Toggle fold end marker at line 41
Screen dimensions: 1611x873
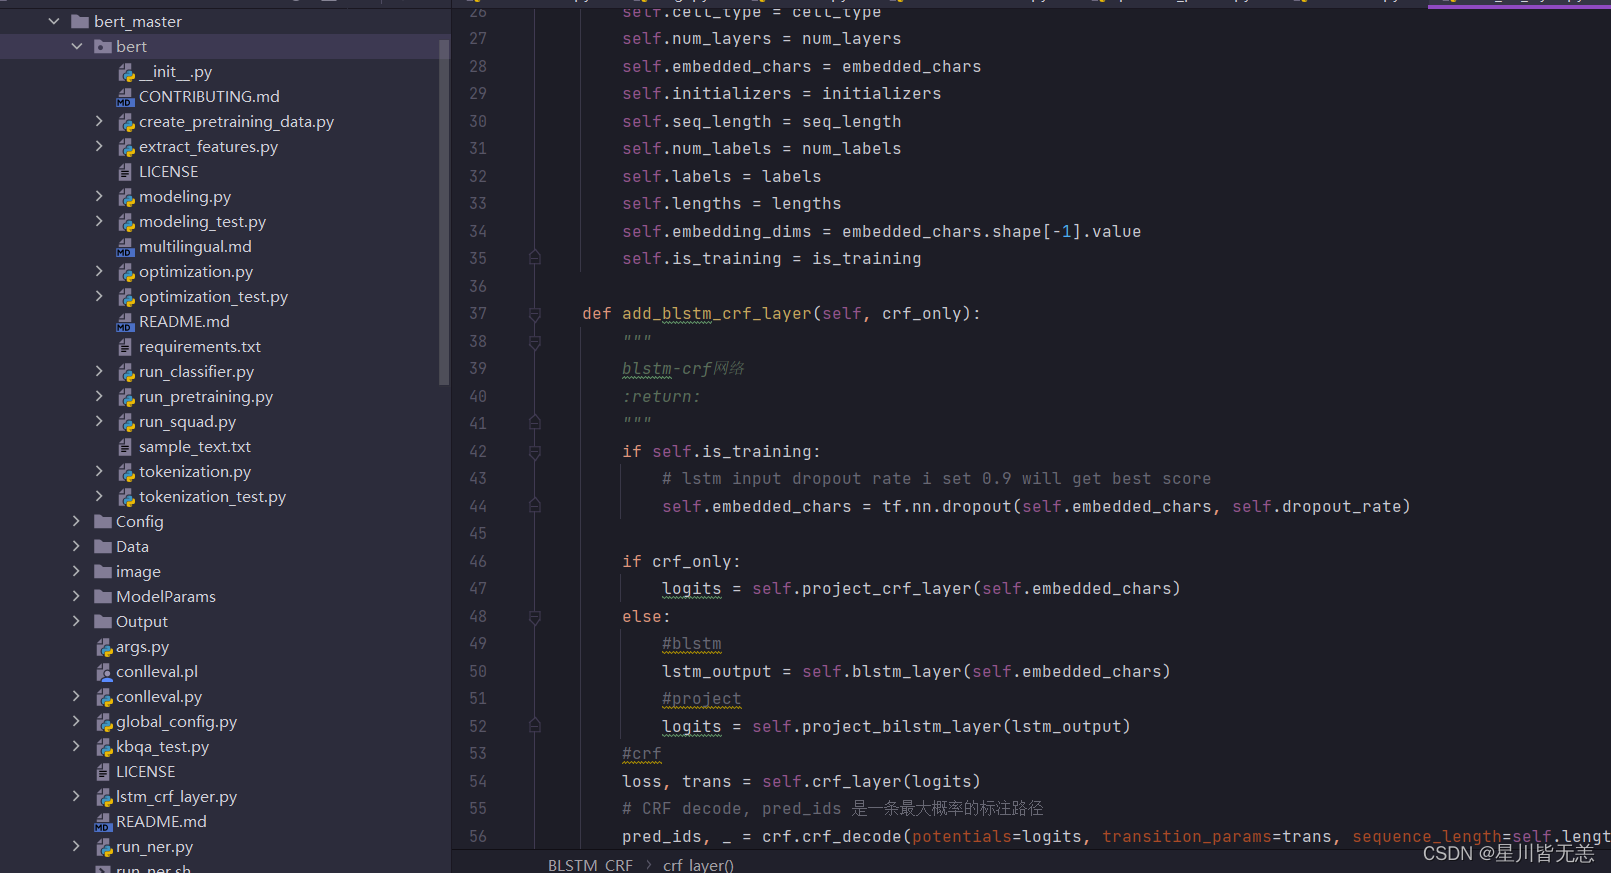(535, 423)
